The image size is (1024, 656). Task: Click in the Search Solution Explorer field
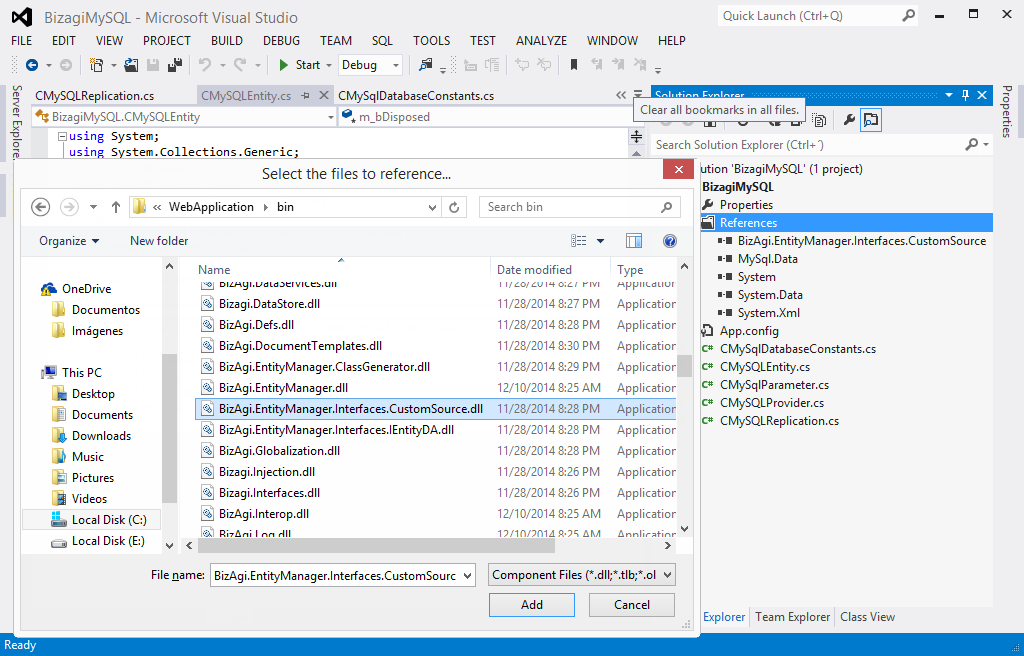810,144
